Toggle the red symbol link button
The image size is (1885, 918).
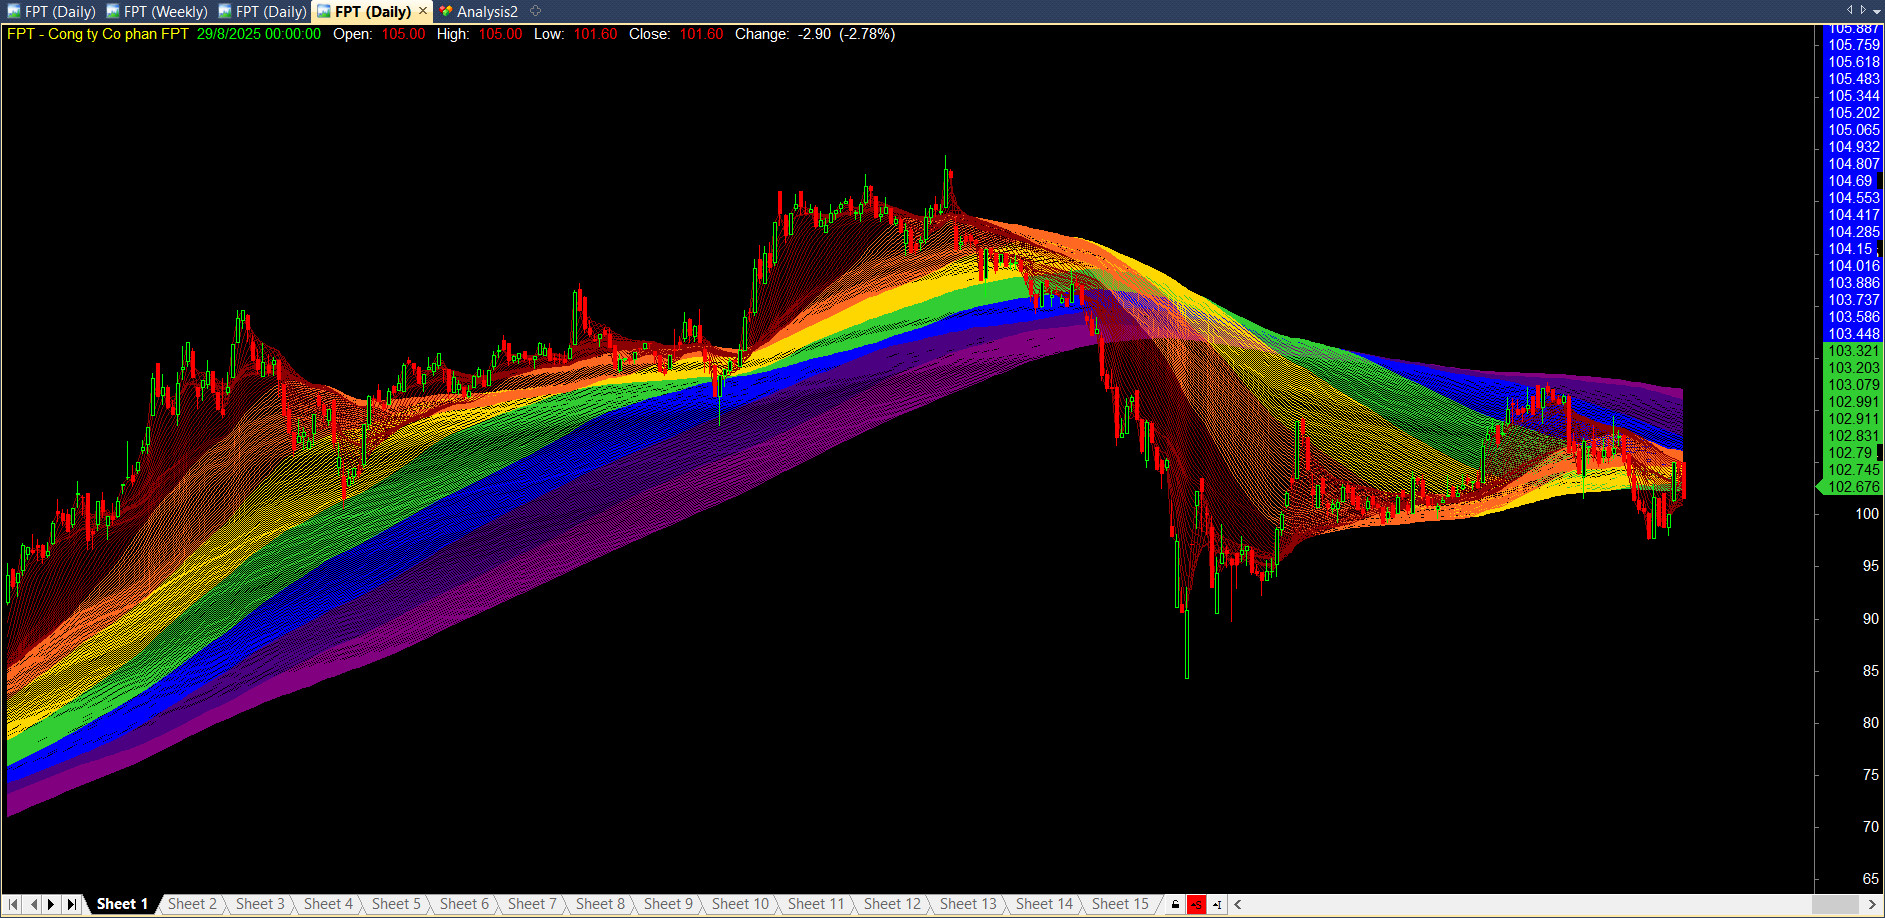pyautogui.click(x=1196, y=904)
